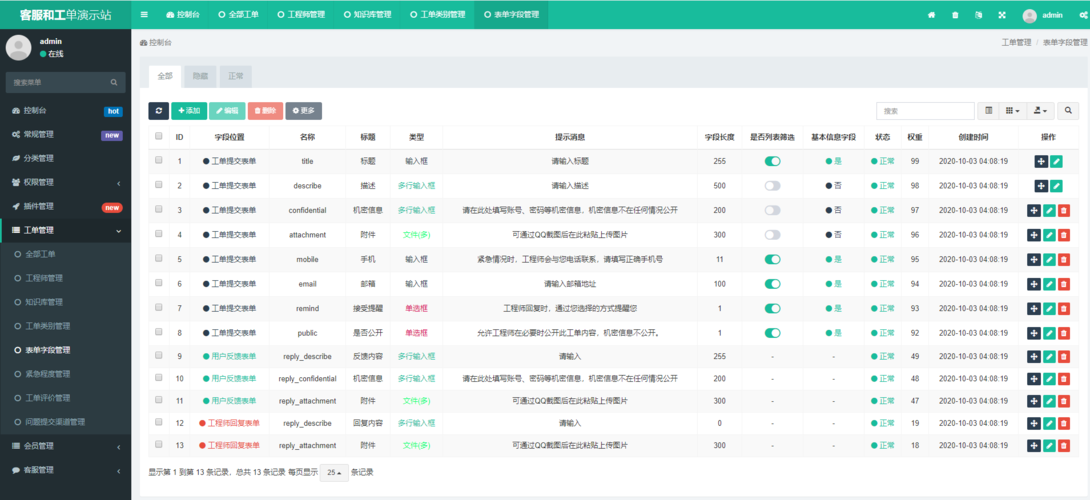Check the checkbox for row ID 13
Screen dimensions: 1090x500
pyautogui.click(x=158, y=444)
